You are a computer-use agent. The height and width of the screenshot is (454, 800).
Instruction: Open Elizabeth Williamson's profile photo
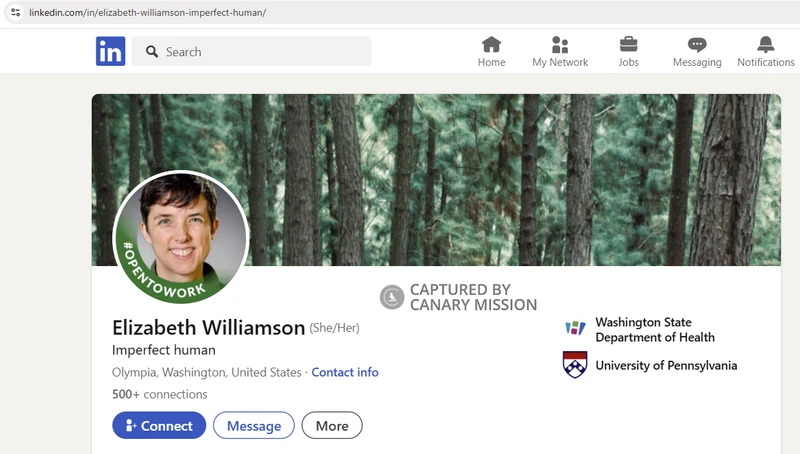[181, 237]
